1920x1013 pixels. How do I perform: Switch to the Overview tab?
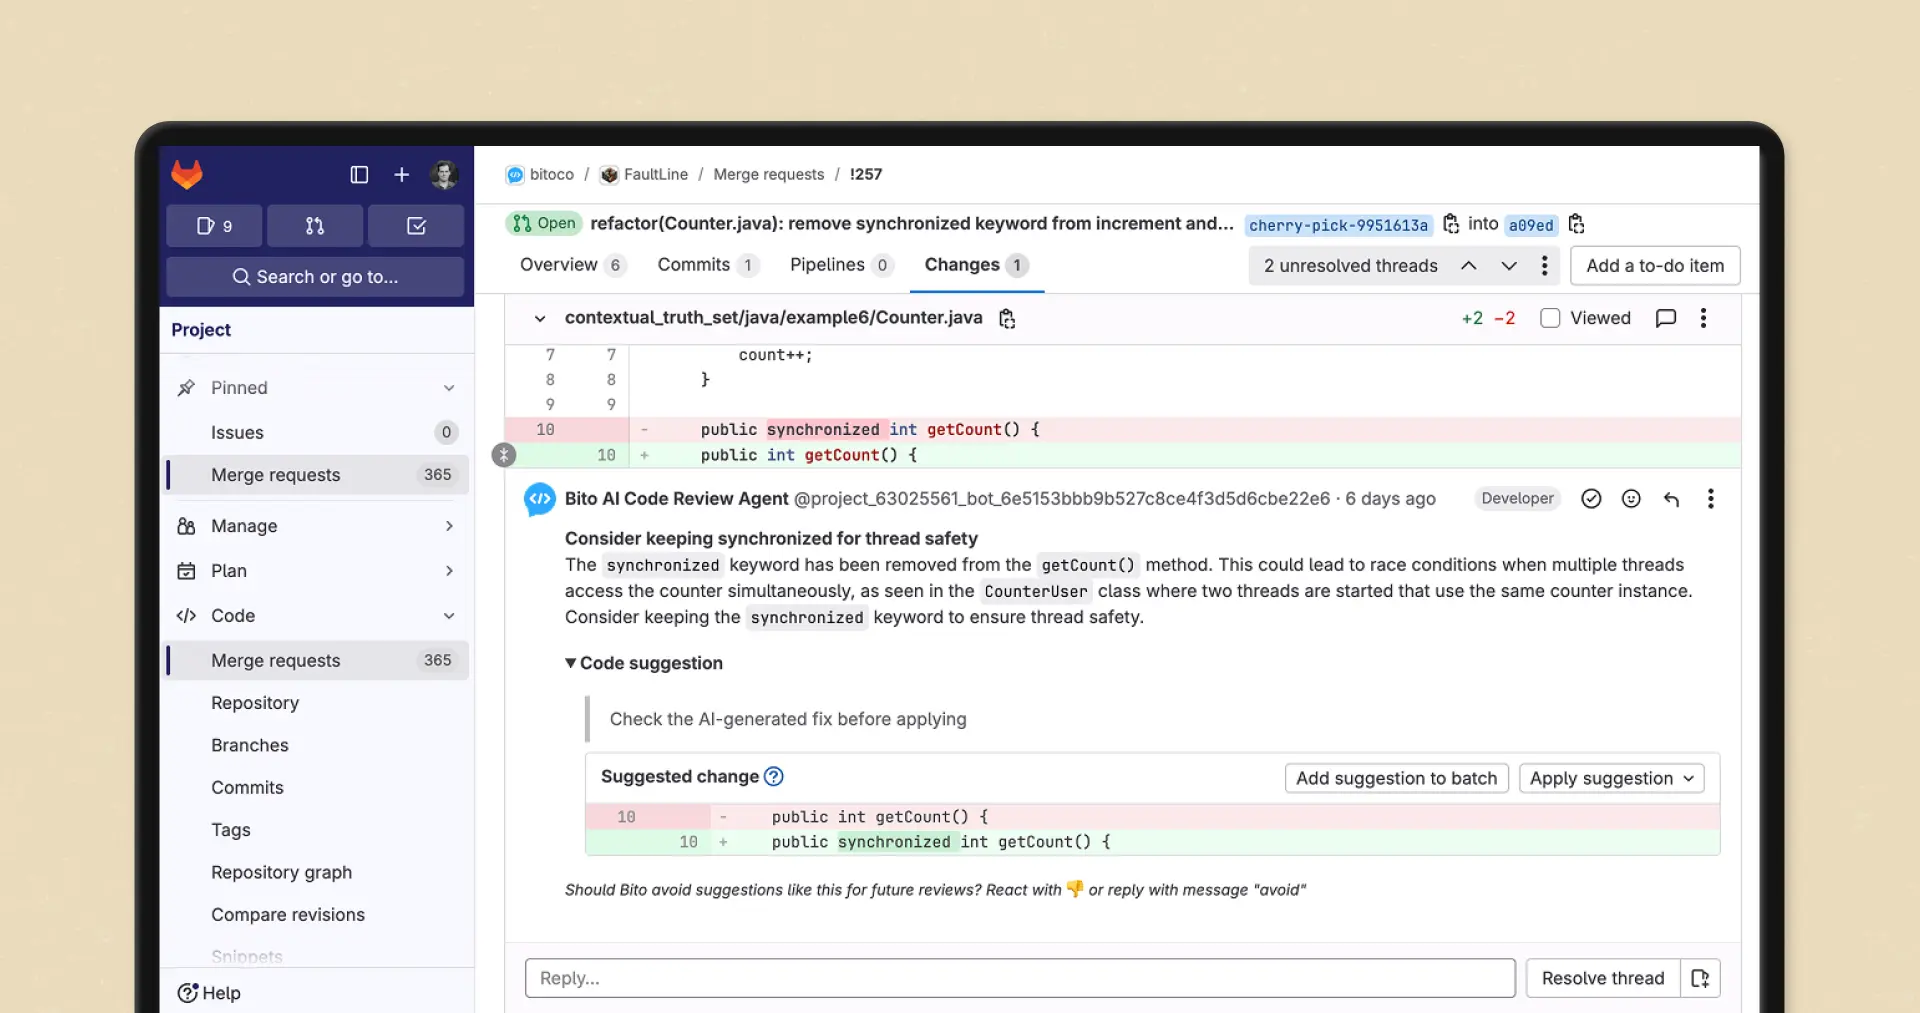558,265
